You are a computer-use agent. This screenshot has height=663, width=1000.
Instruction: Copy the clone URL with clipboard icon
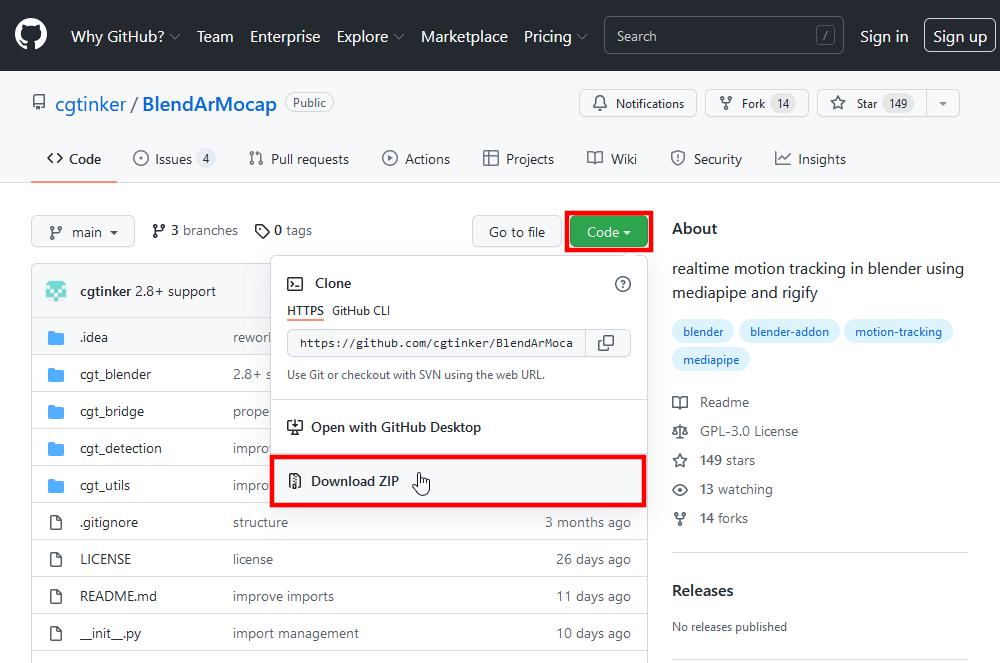pos(607,343)
